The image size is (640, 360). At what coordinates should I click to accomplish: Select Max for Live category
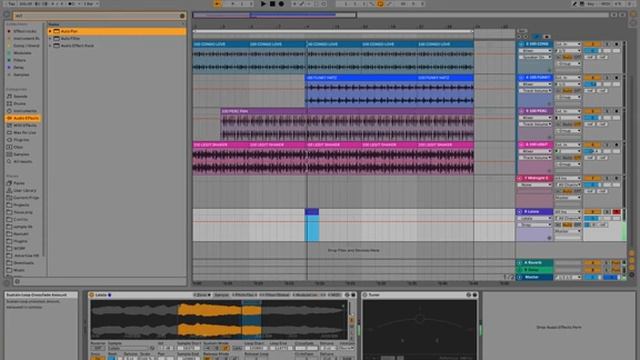(24, 133)
